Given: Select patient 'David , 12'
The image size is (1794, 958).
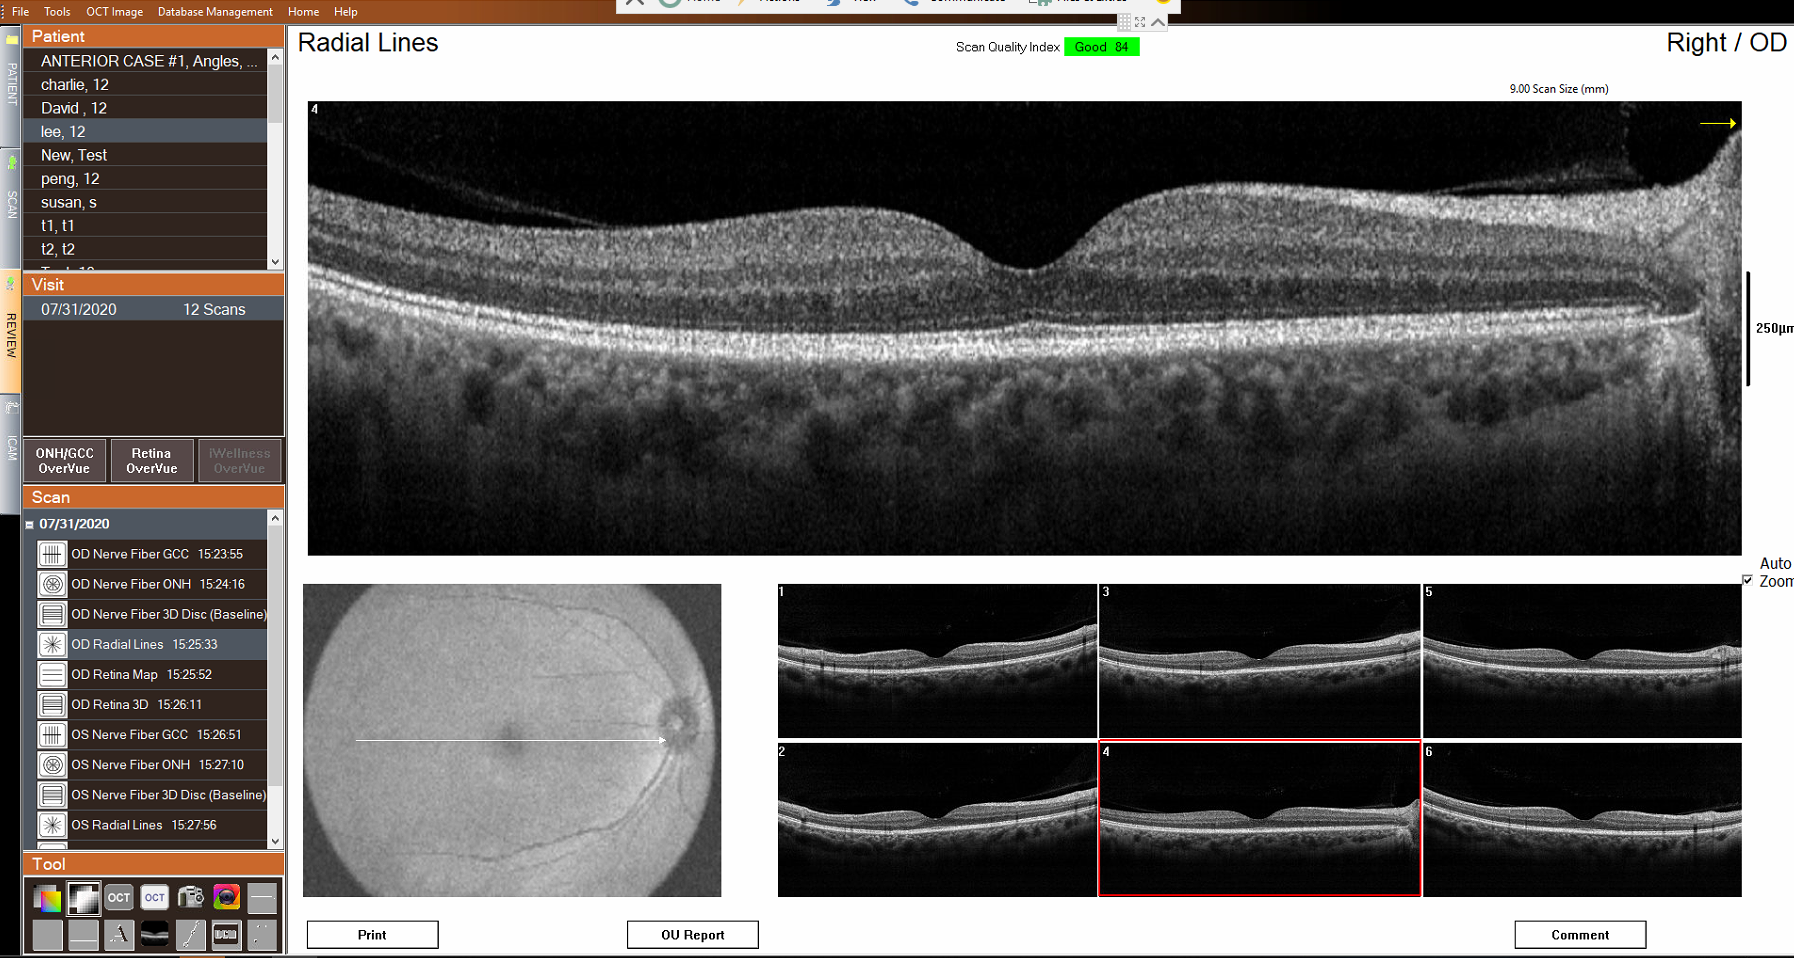Looking at the screenshot, I should click(x=145, y=108).
